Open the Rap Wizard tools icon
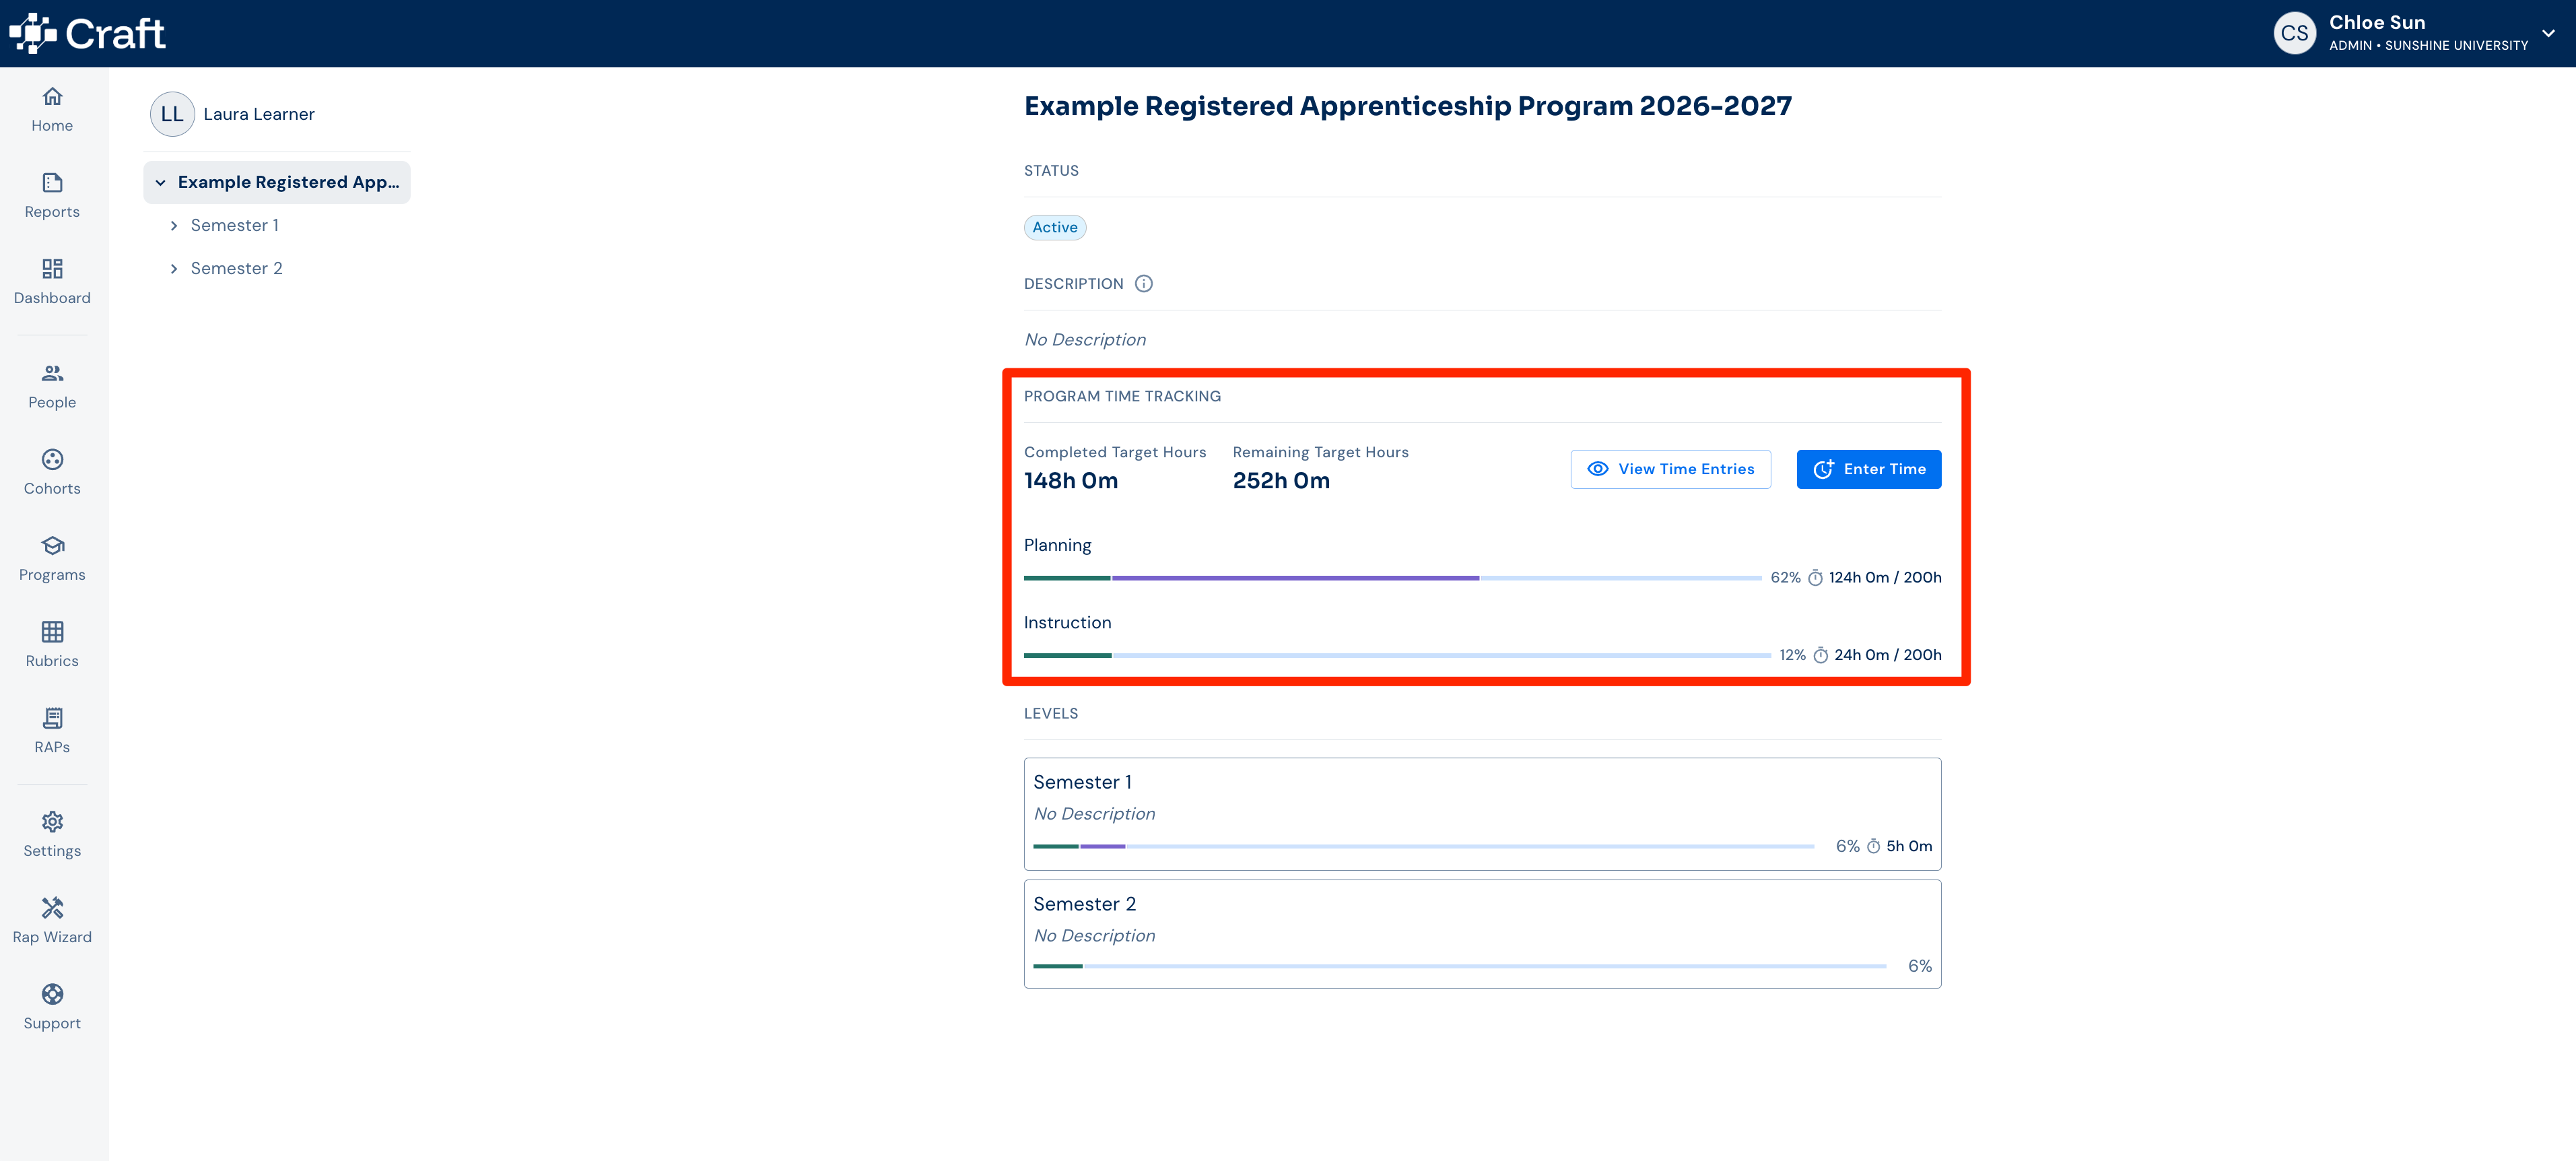 (x=52, y=908)
